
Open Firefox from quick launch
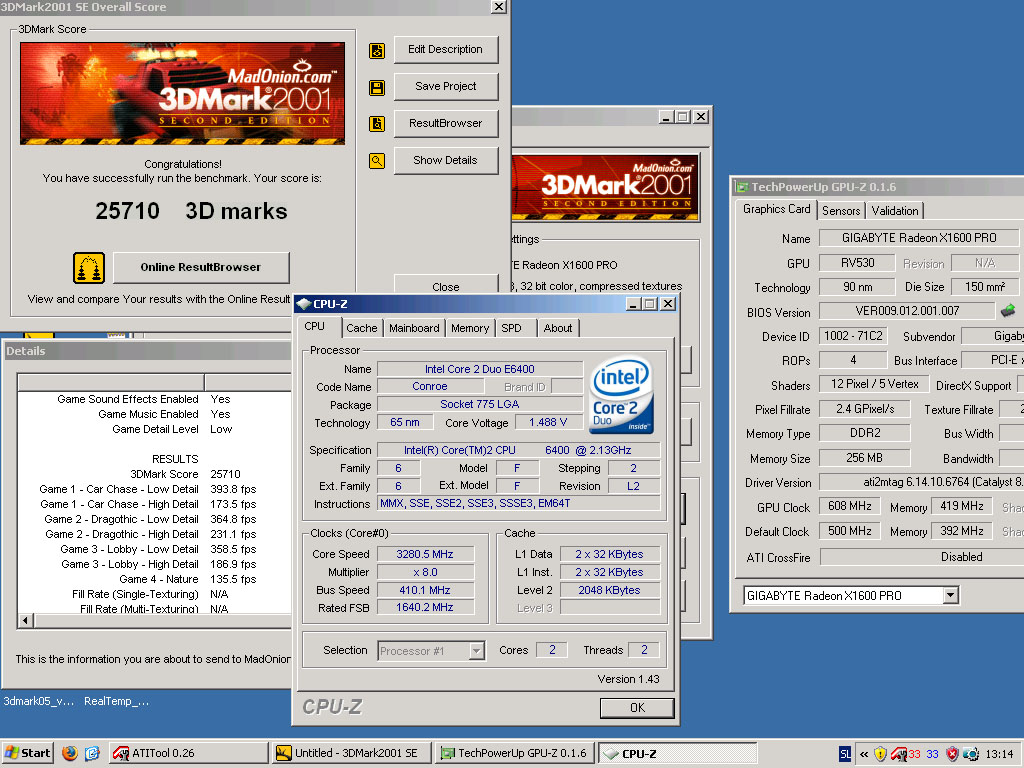[70, 753]
